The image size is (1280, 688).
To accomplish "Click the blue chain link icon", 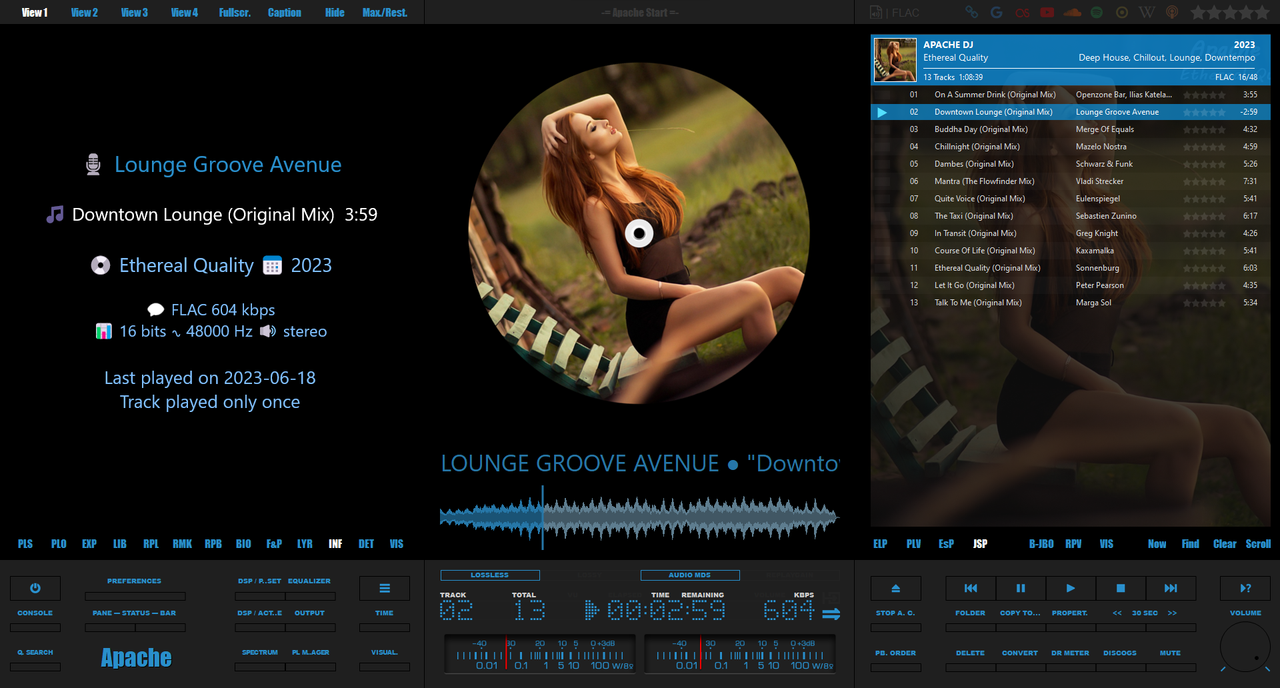I will tap(971, 12).
